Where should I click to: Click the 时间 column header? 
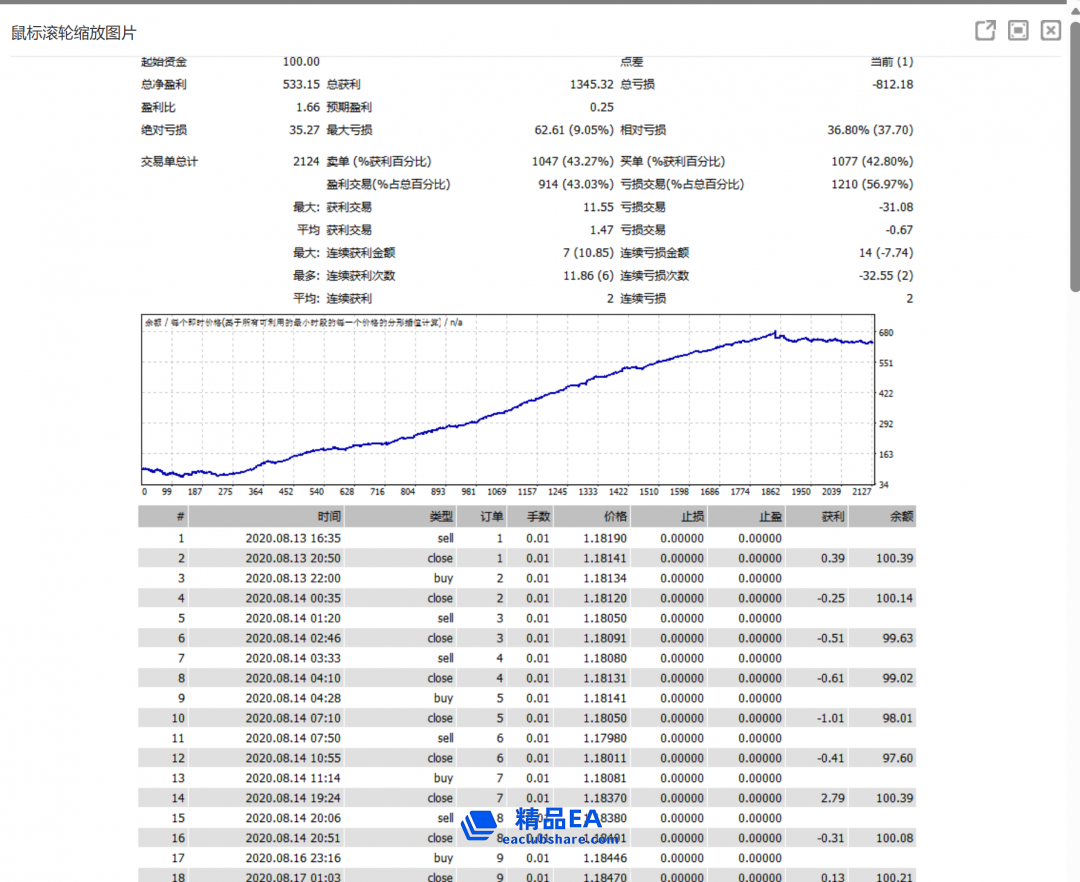329,517
